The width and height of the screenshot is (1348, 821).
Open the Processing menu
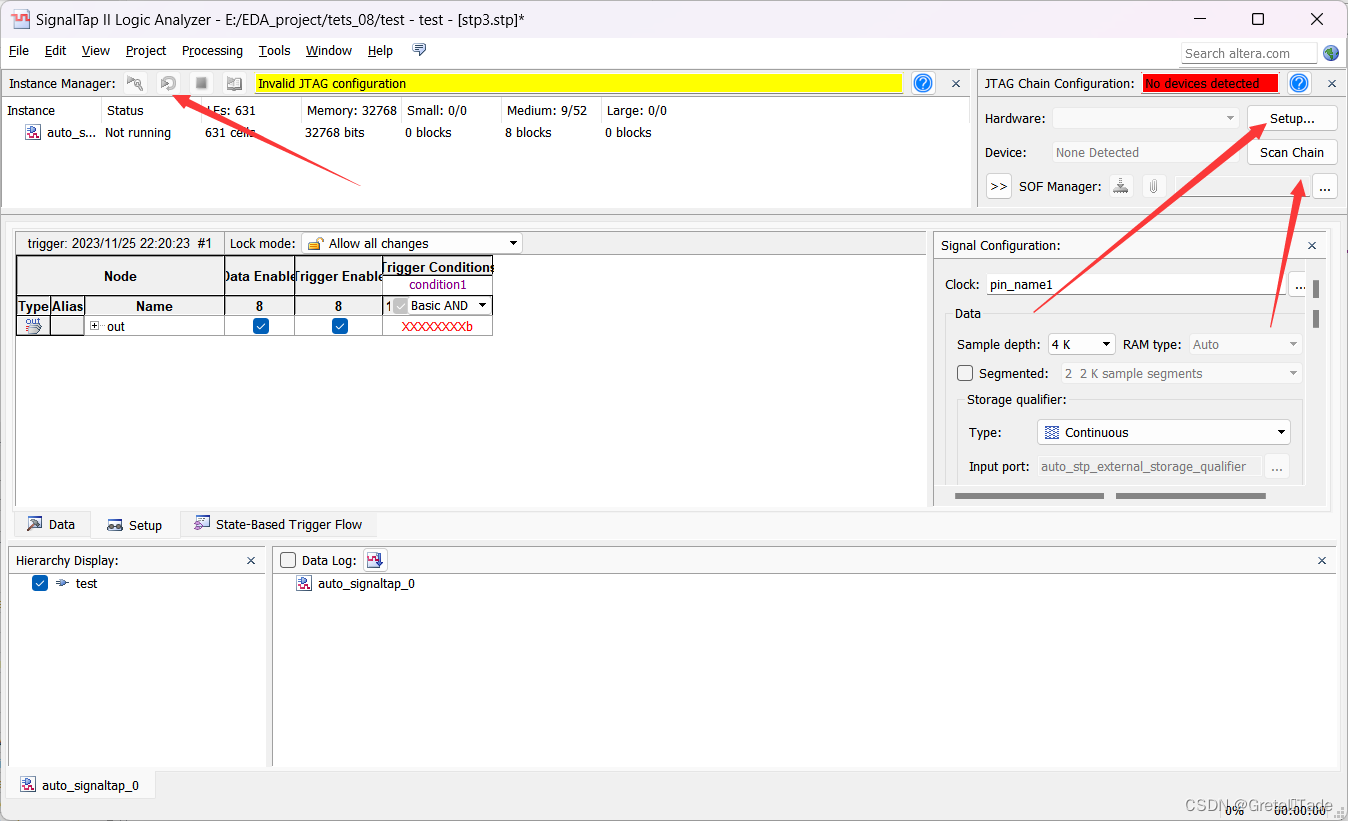212,50
